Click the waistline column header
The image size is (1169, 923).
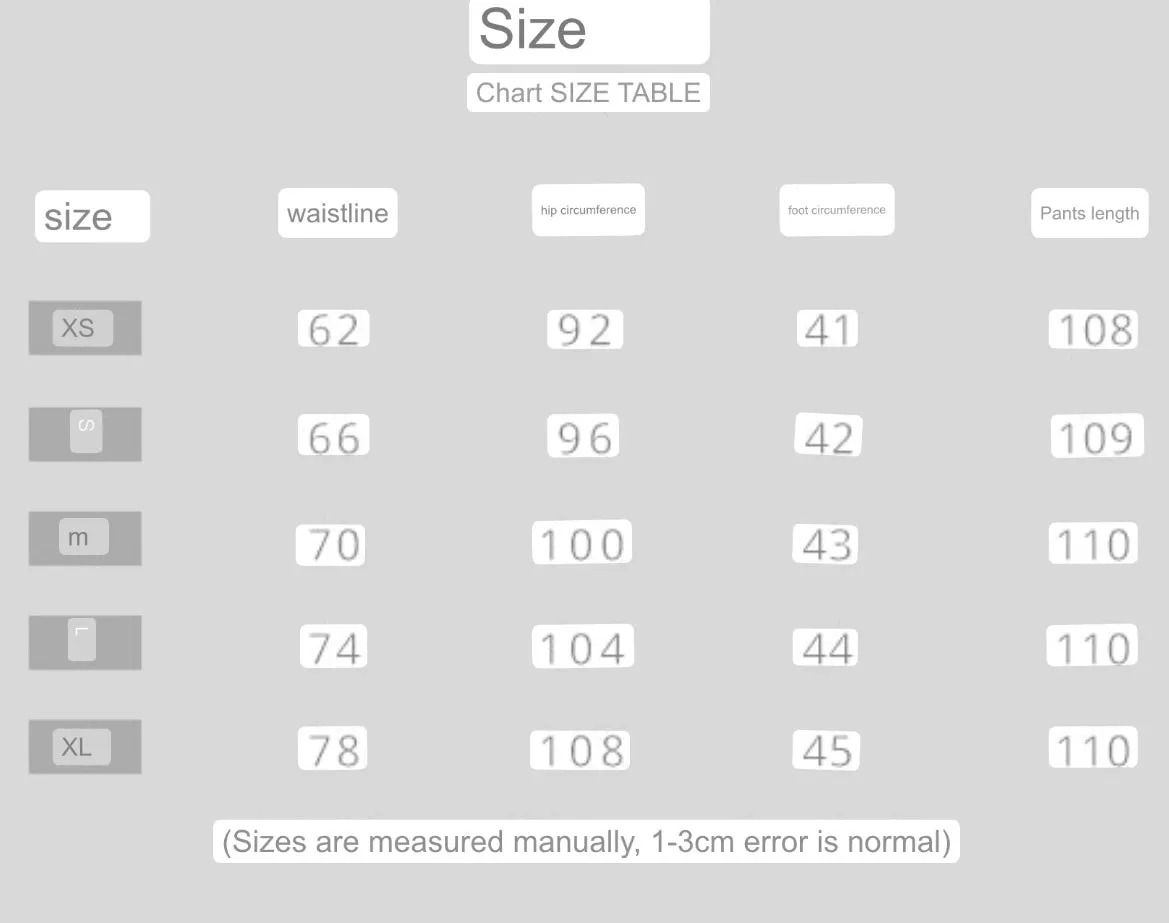[338, 213]
